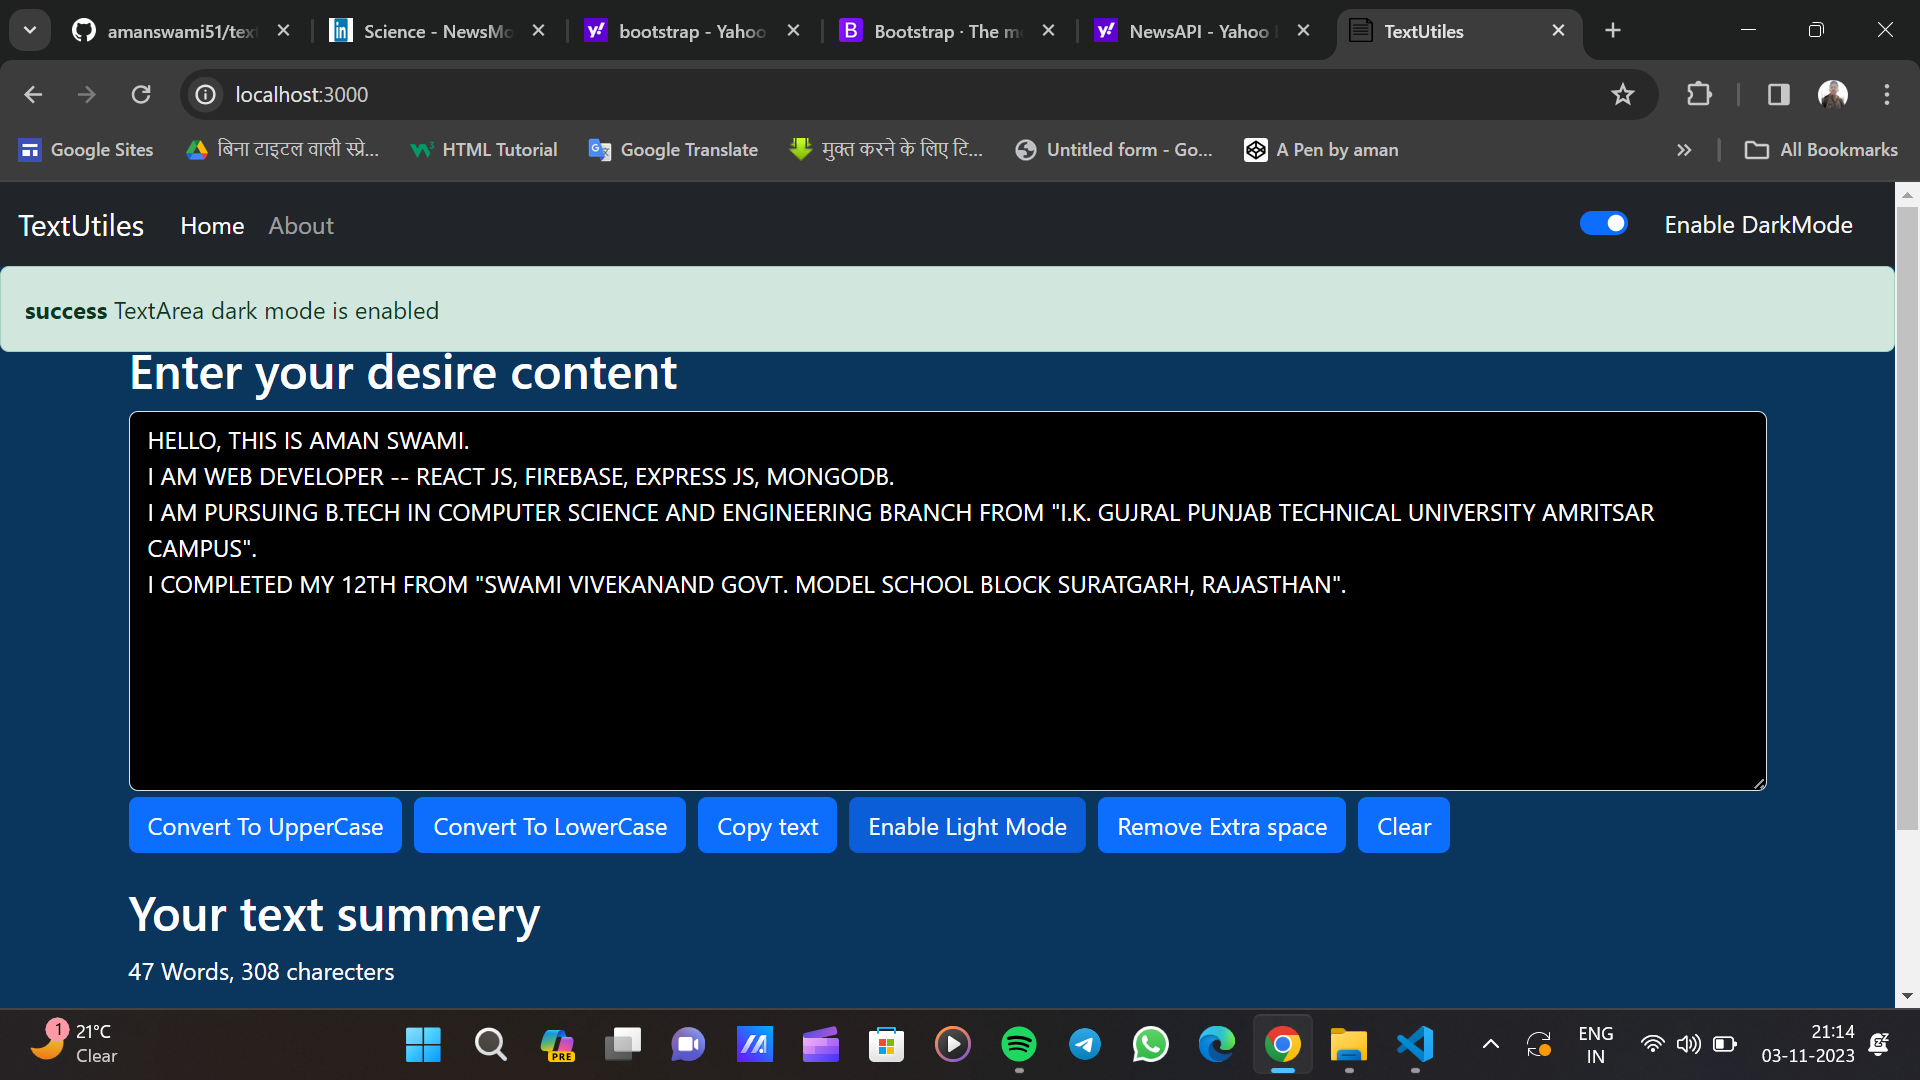Open Task View in the taskbar

coord(622,1045)
